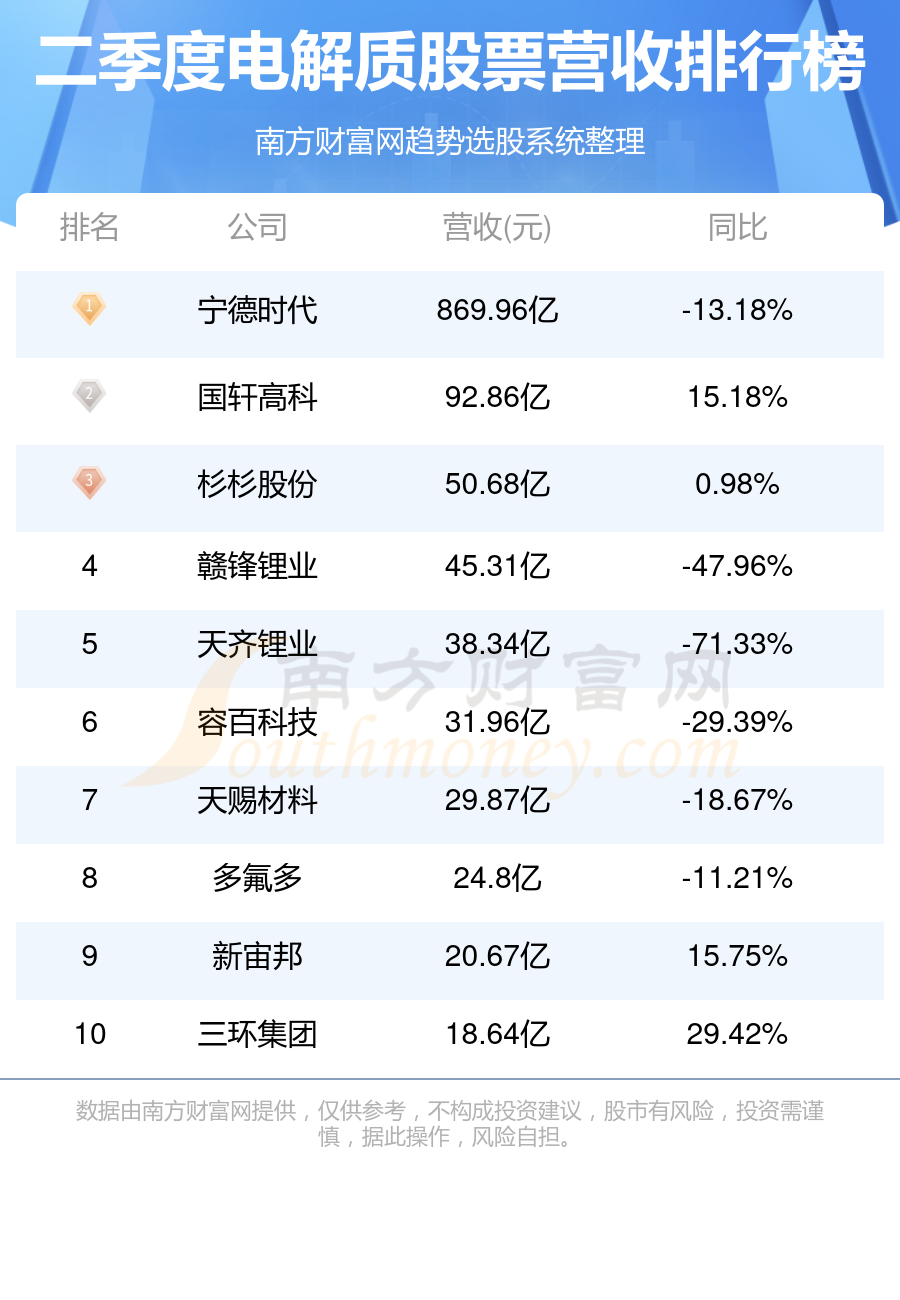Click company name 多氟多
This screenshot has height=1300, width=900.
[x=257, y=878]
